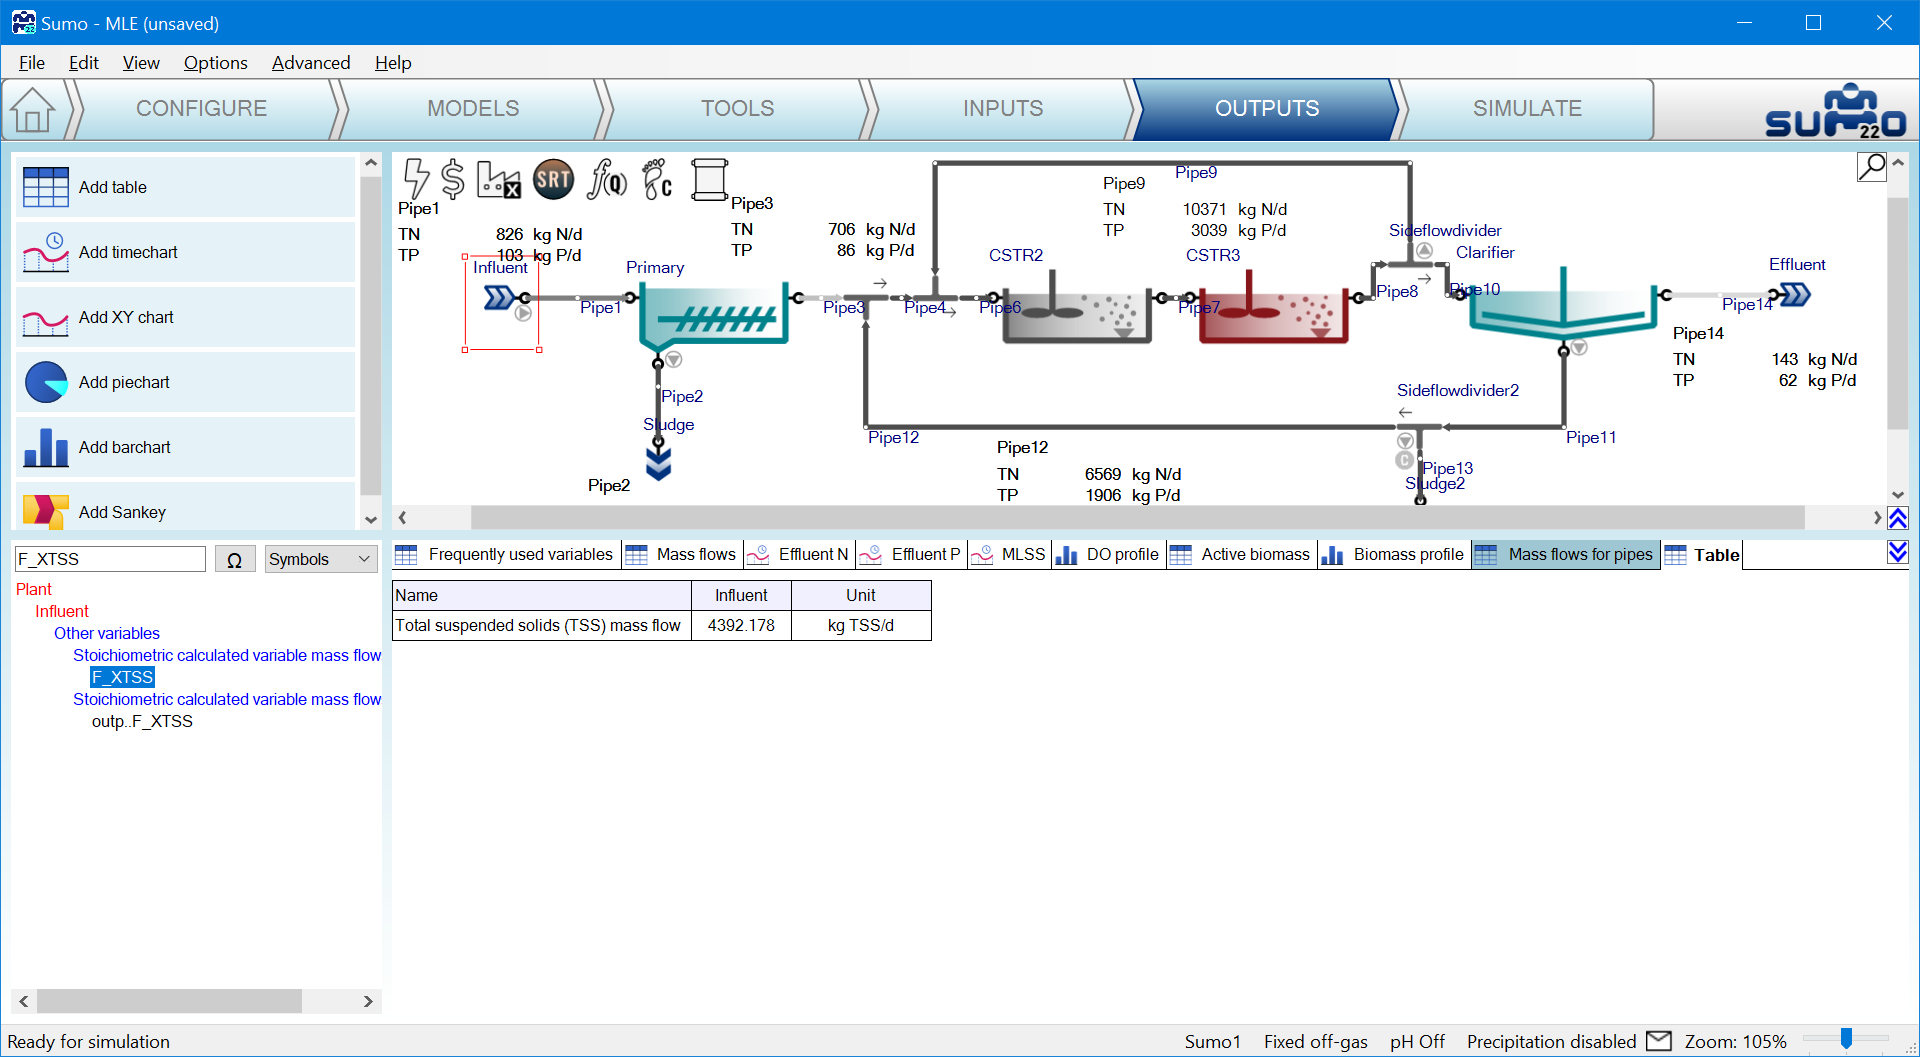Open the carbon footprint icon
The image size is (1920, 1057).
pyautogui.click(x=657, y=179)
